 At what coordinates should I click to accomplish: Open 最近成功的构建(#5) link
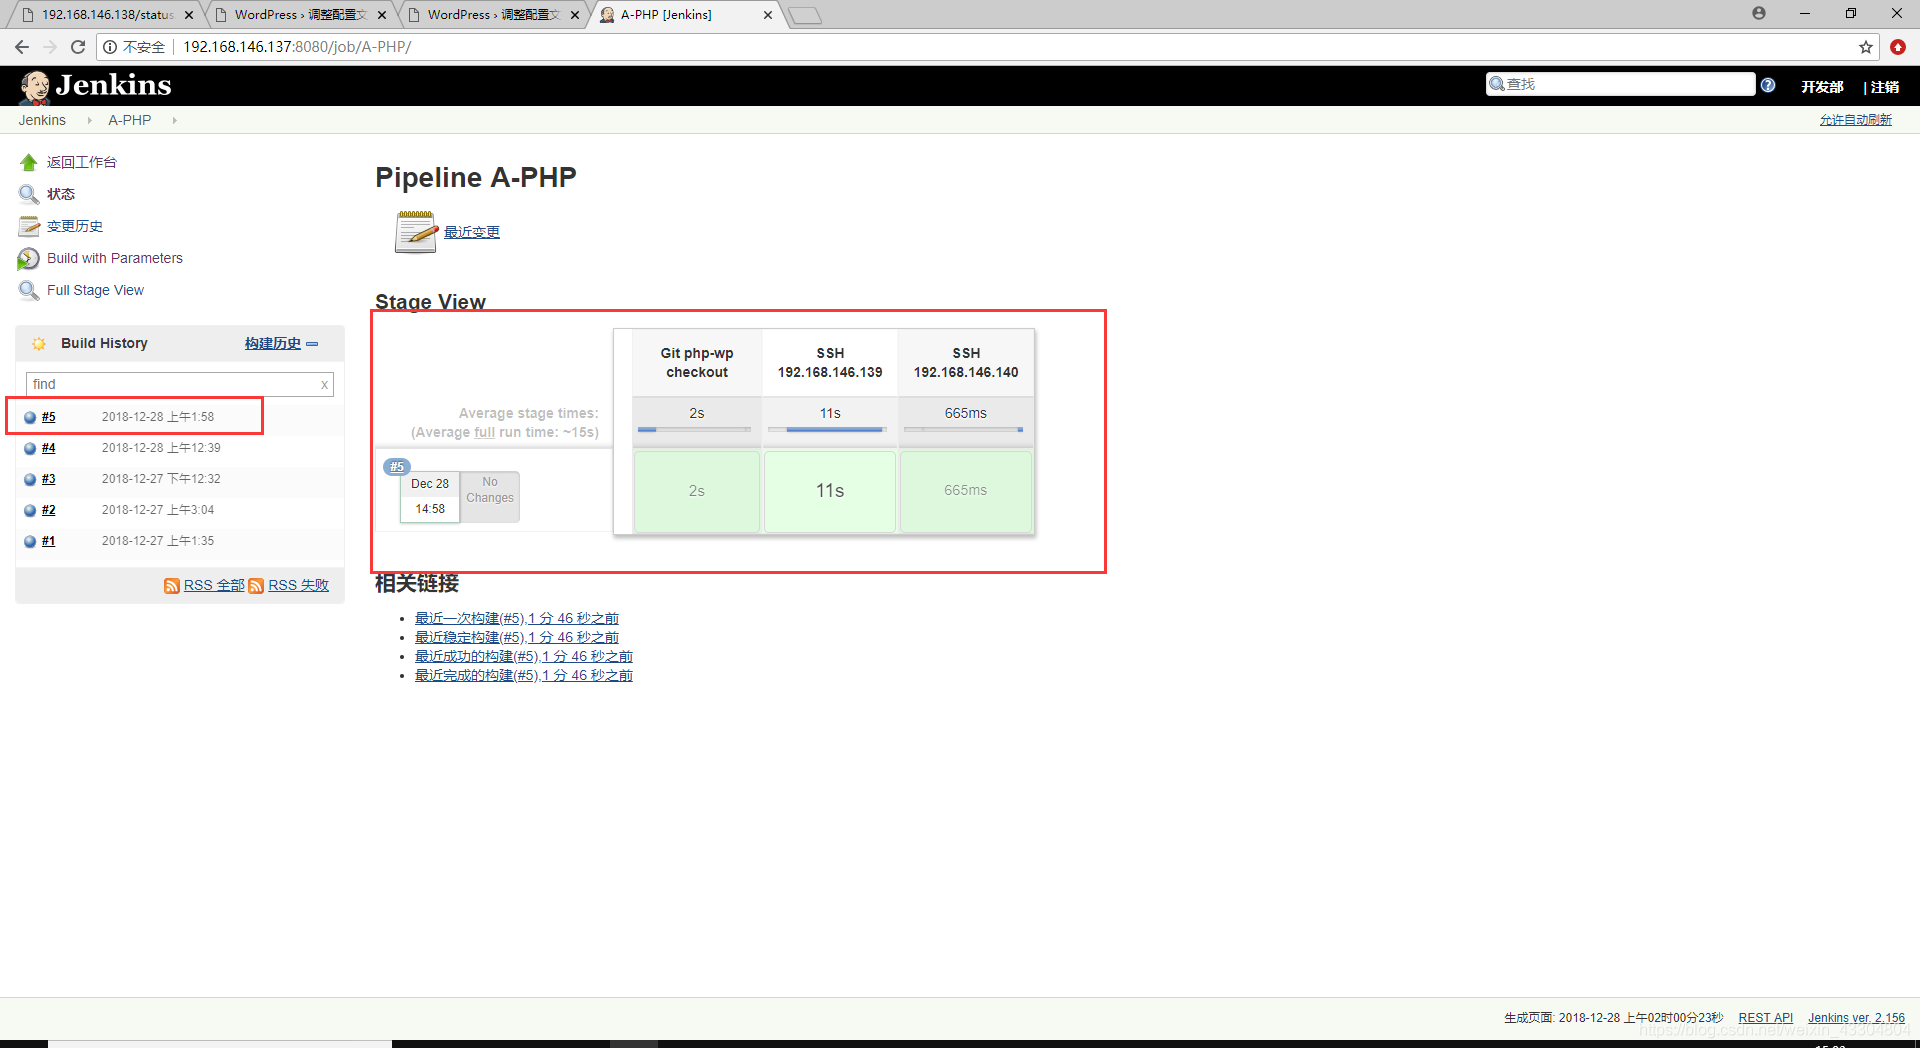524,656
